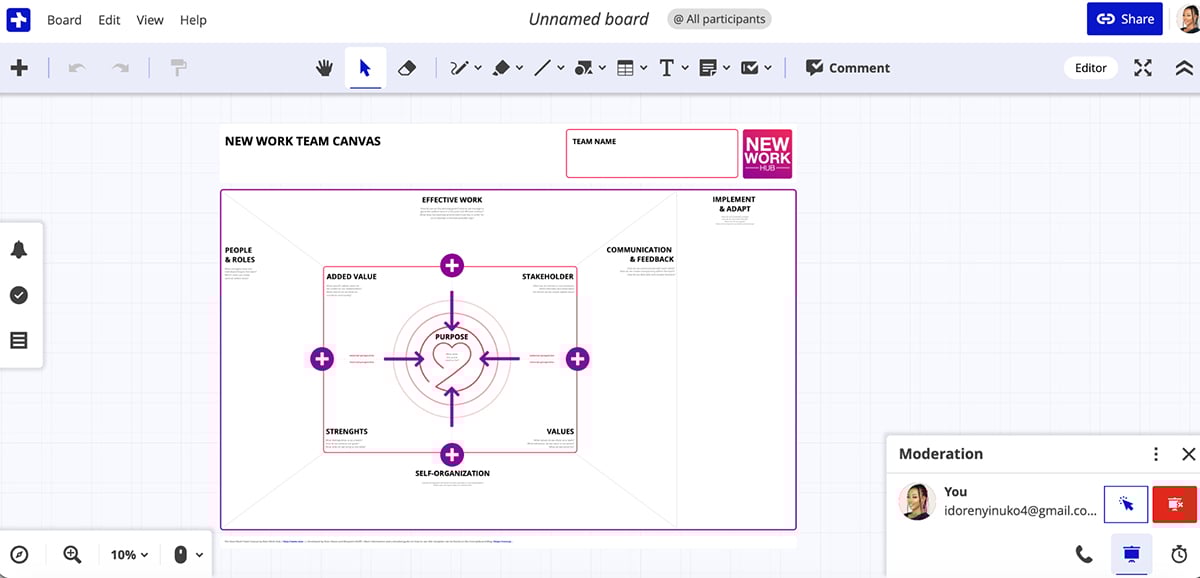
Task: Select the Hand pan tool
Action: tap(324, 67)
